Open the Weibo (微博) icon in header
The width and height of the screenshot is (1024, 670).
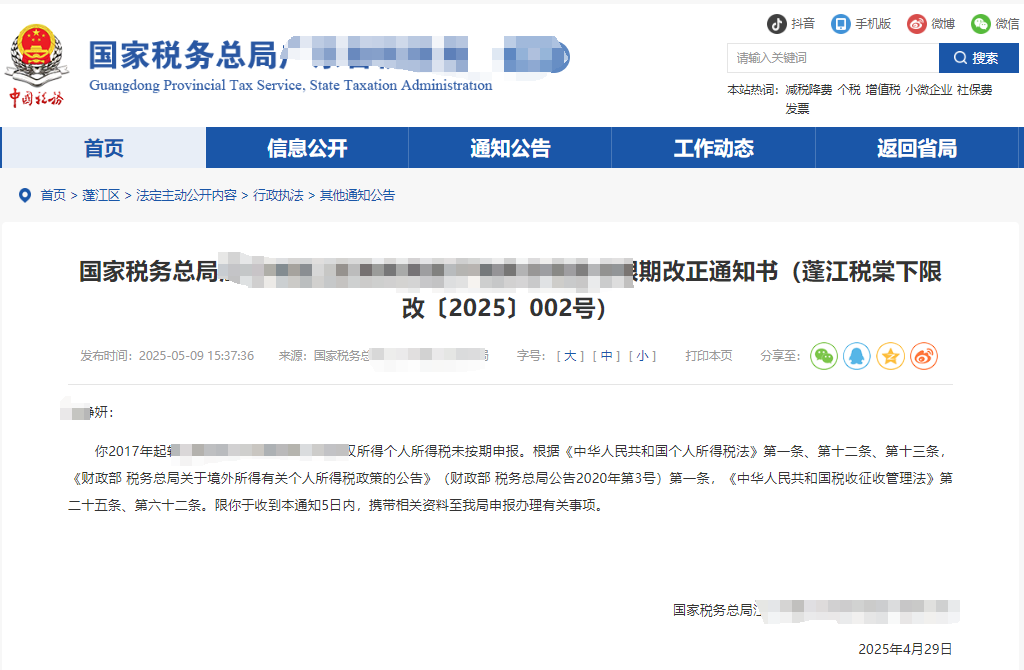tap(916, 24)
